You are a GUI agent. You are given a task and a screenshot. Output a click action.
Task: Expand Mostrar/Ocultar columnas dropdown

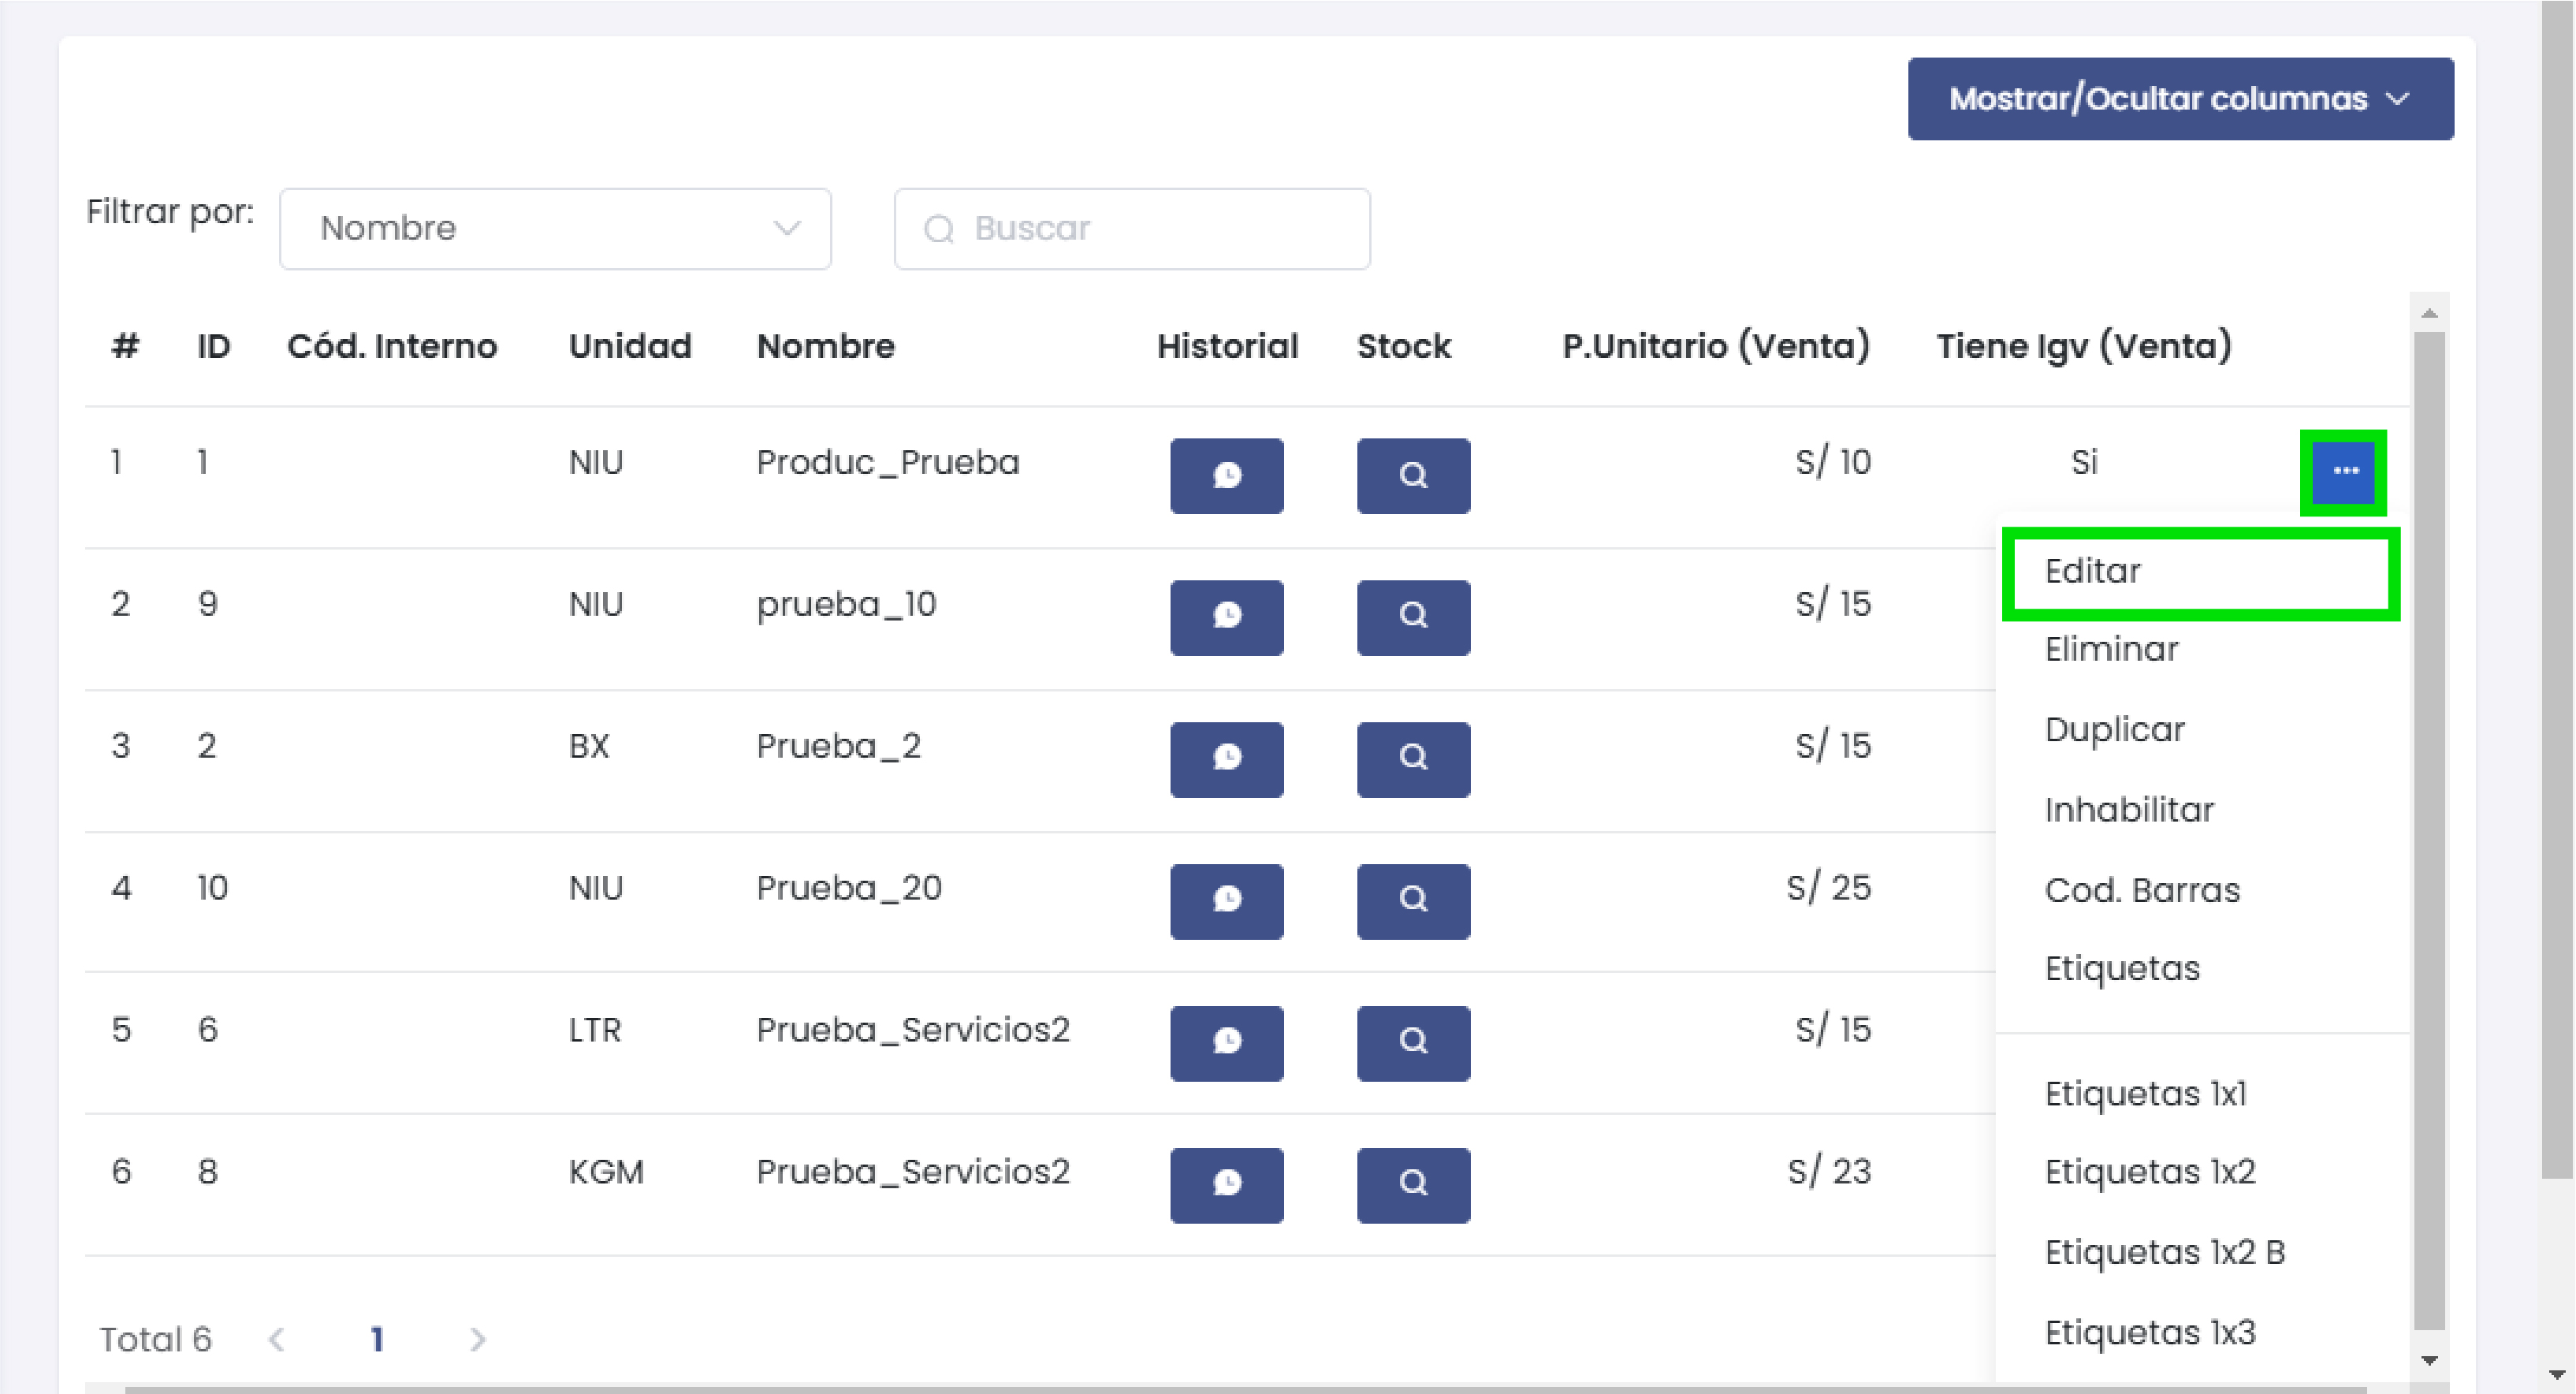2179,99
